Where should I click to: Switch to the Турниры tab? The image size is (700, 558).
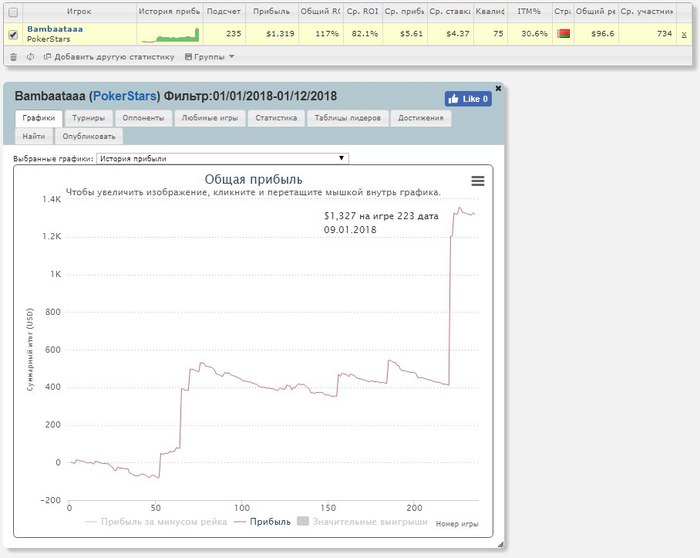click(x=88, y=118)
